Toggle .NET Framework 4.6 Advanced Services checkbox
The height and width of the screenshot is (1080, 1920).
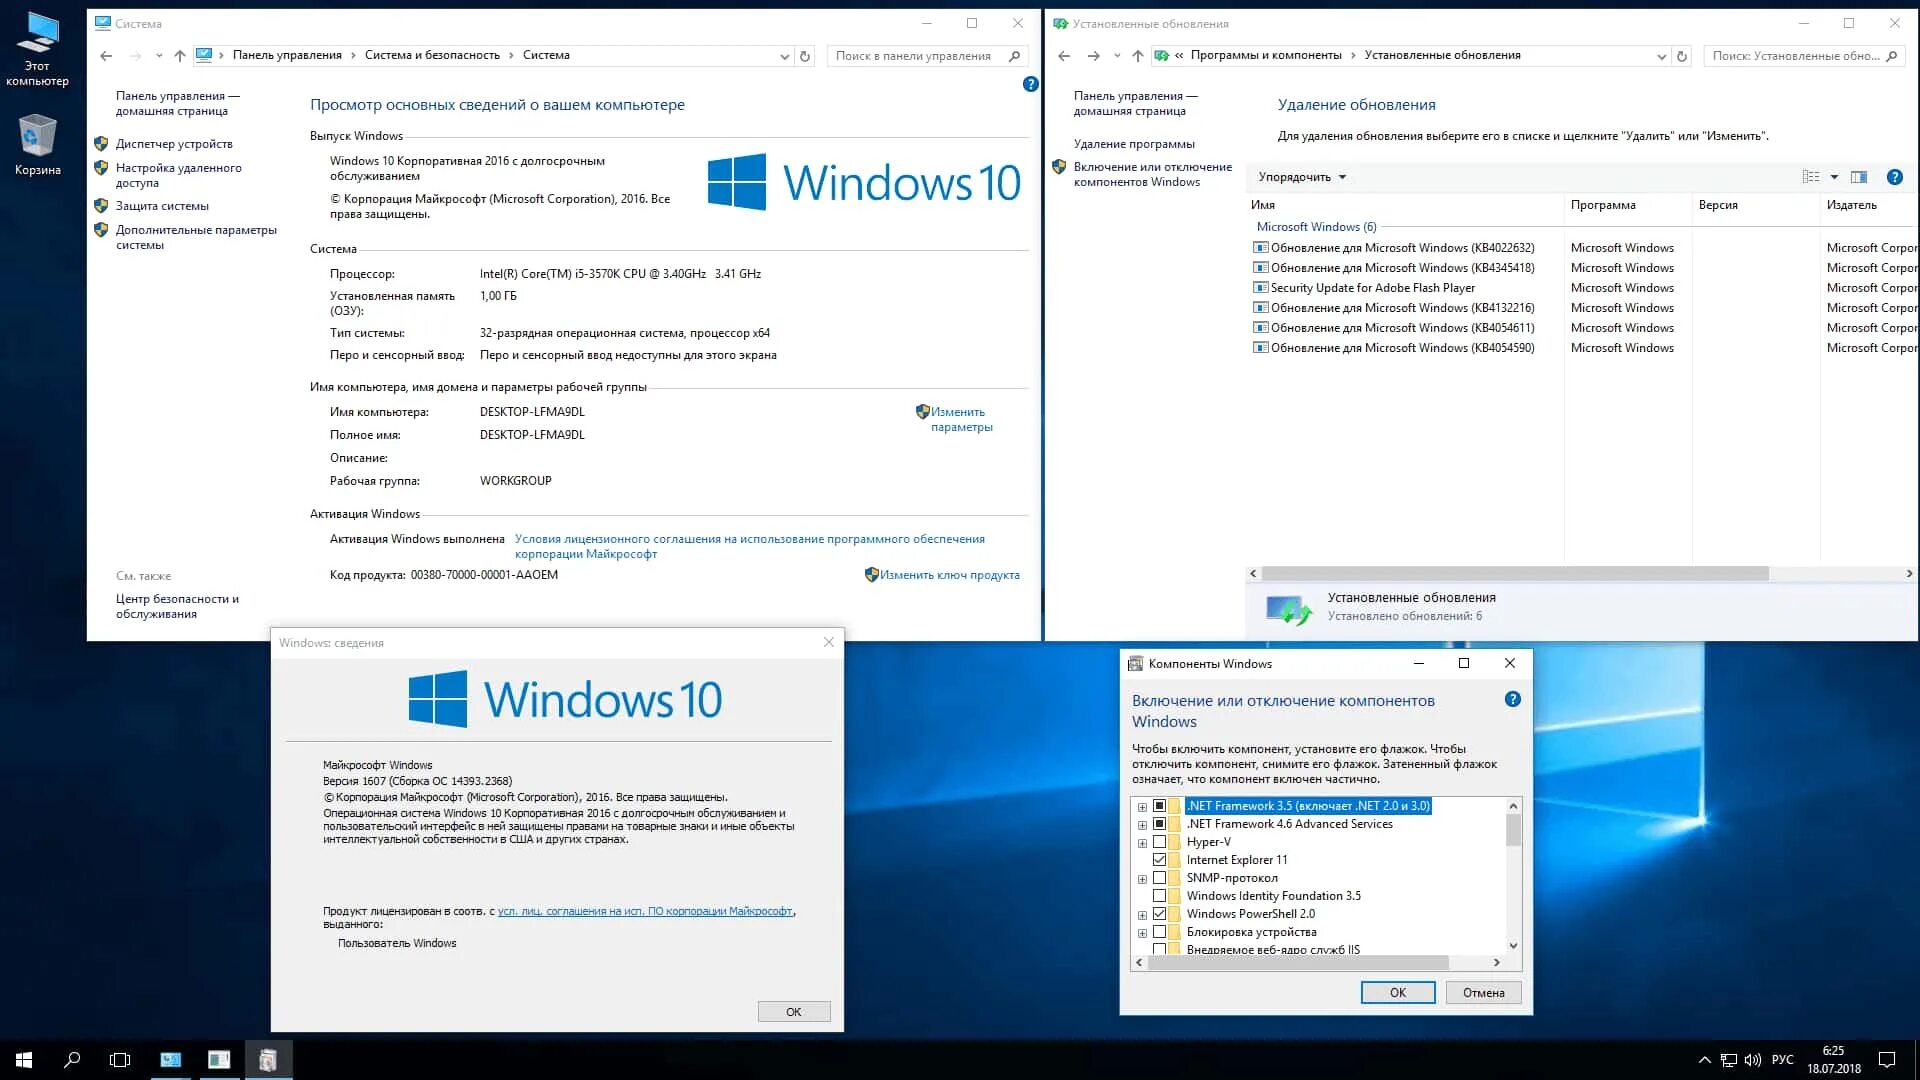pos(1159,824)
